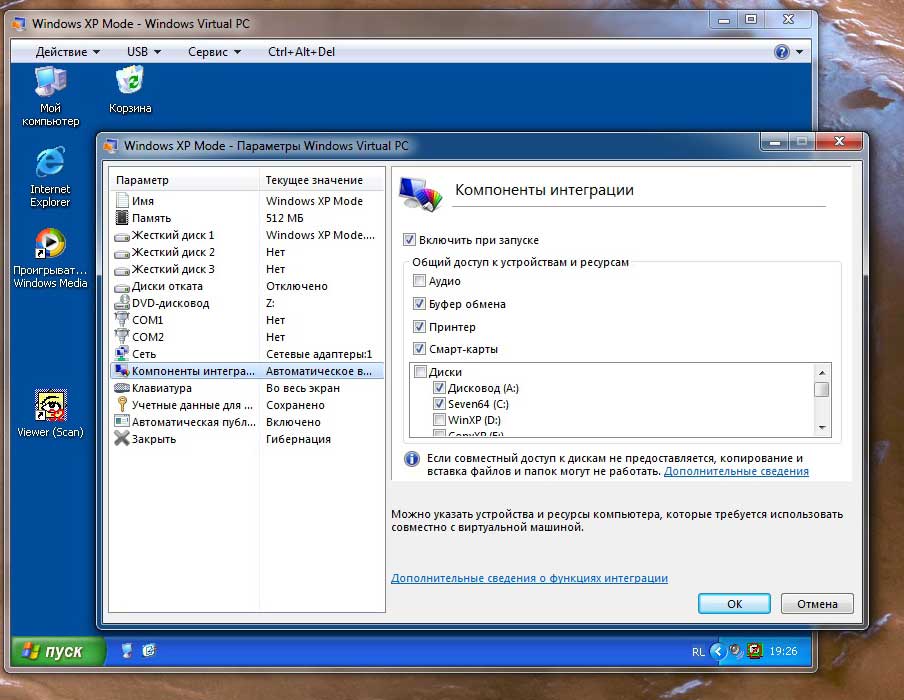Uncheck the Seven64 (C:) drive checkbox
This screenshot has height=700, width=904.
439,404
